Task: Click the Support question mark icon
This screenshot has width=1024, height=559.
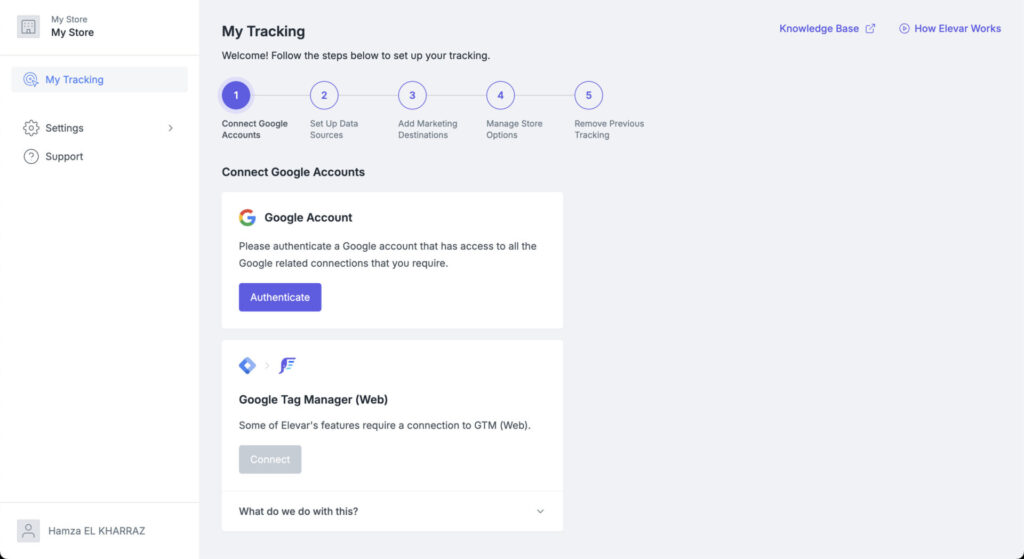Action: [x=31, y=157]
